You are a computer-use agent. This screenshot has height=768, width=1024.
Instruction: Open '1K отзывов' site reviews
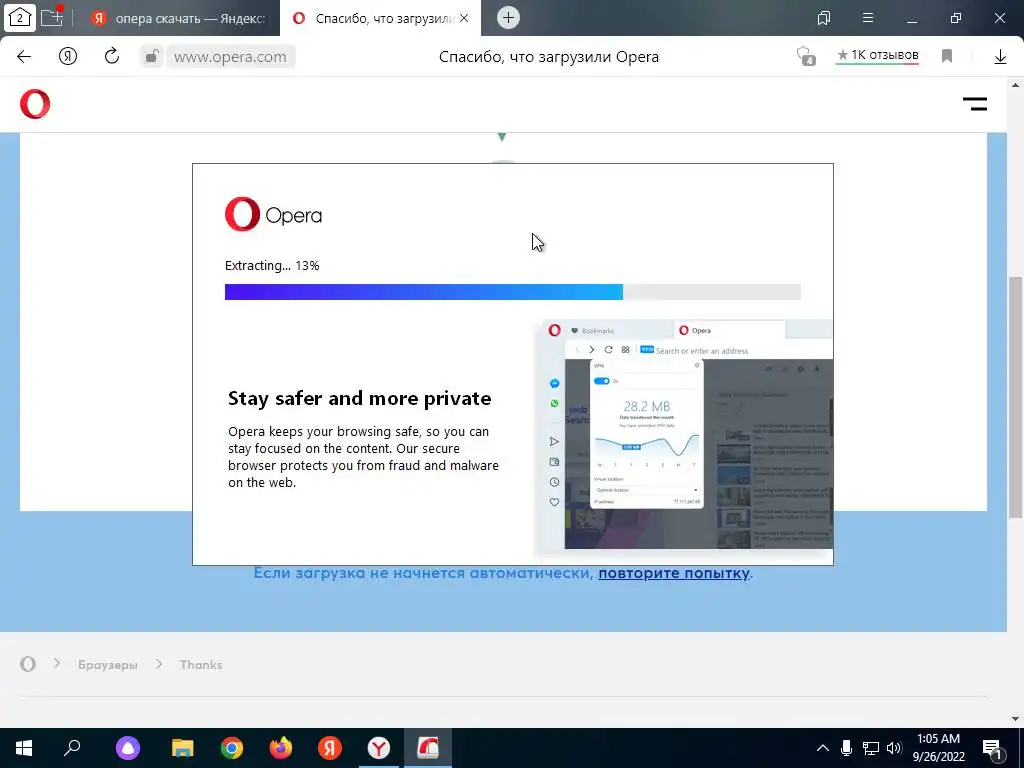click(x=878, y=56)
